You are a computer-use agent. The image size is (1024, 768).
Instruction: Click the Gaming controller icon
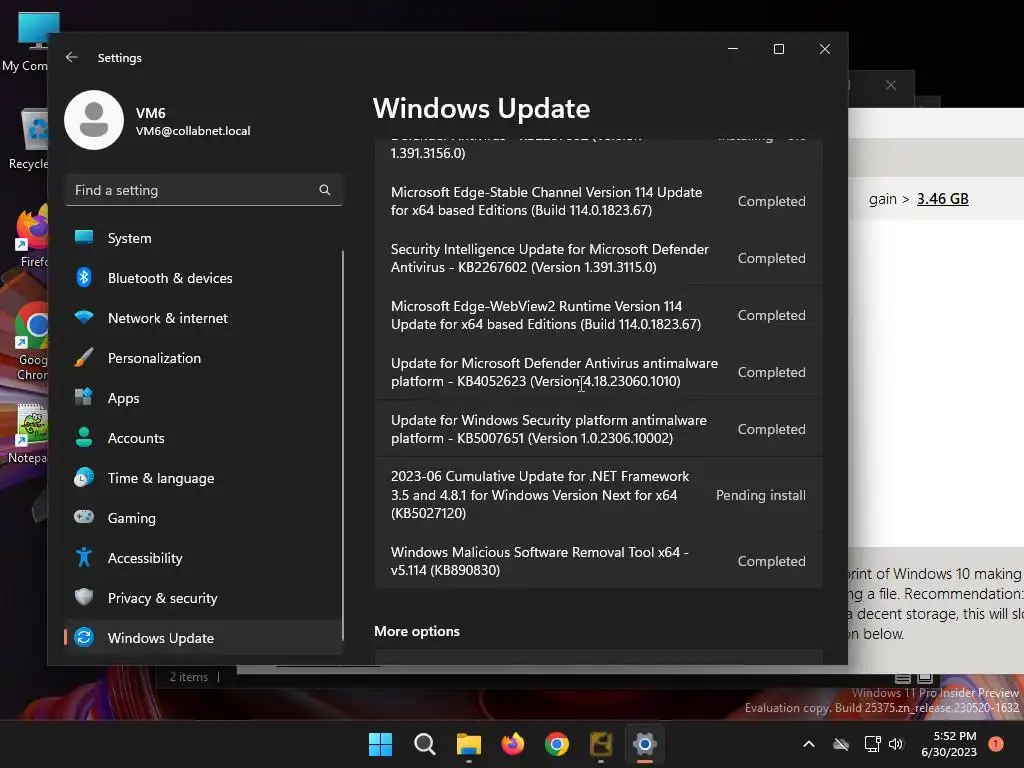(x=84, y=517)
